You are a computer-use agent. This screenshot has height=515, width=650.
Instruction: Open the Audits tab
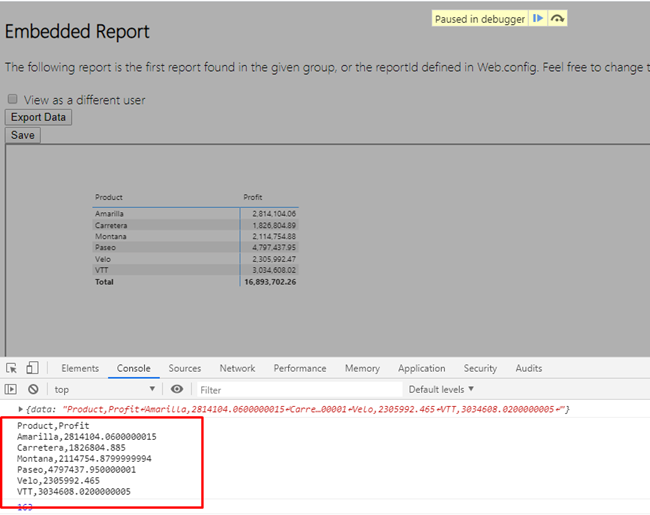click(x=529, y=368)
